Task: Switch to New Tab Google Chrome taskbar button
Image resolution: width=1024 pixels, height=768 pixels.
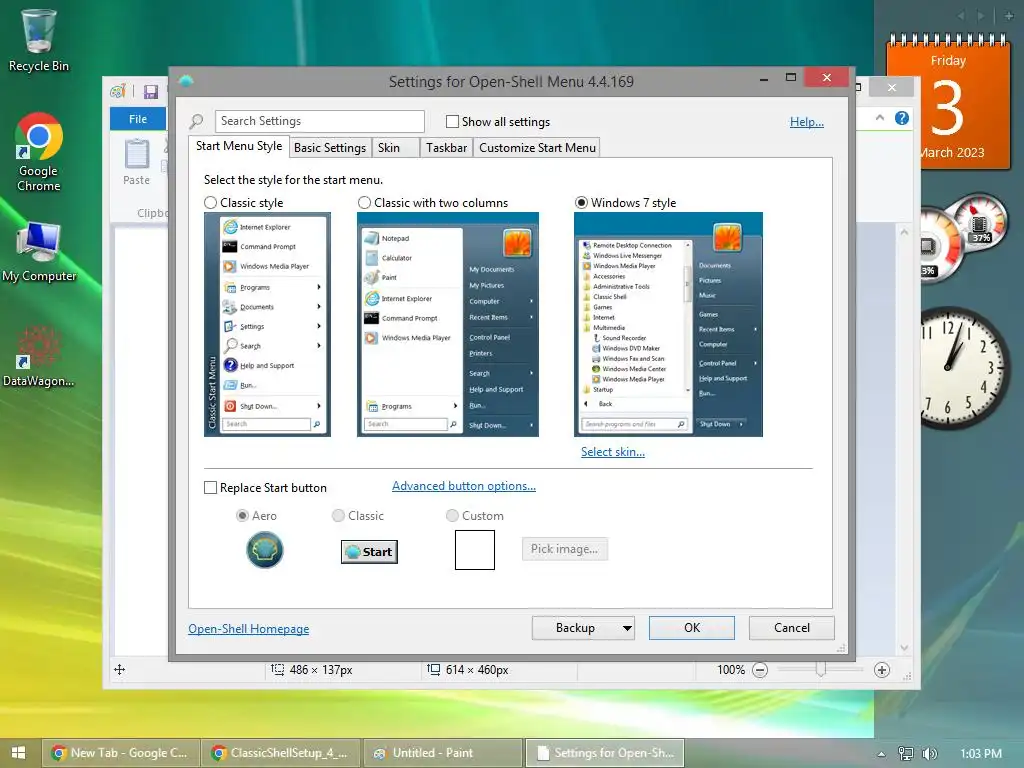Action: (121, 753)
